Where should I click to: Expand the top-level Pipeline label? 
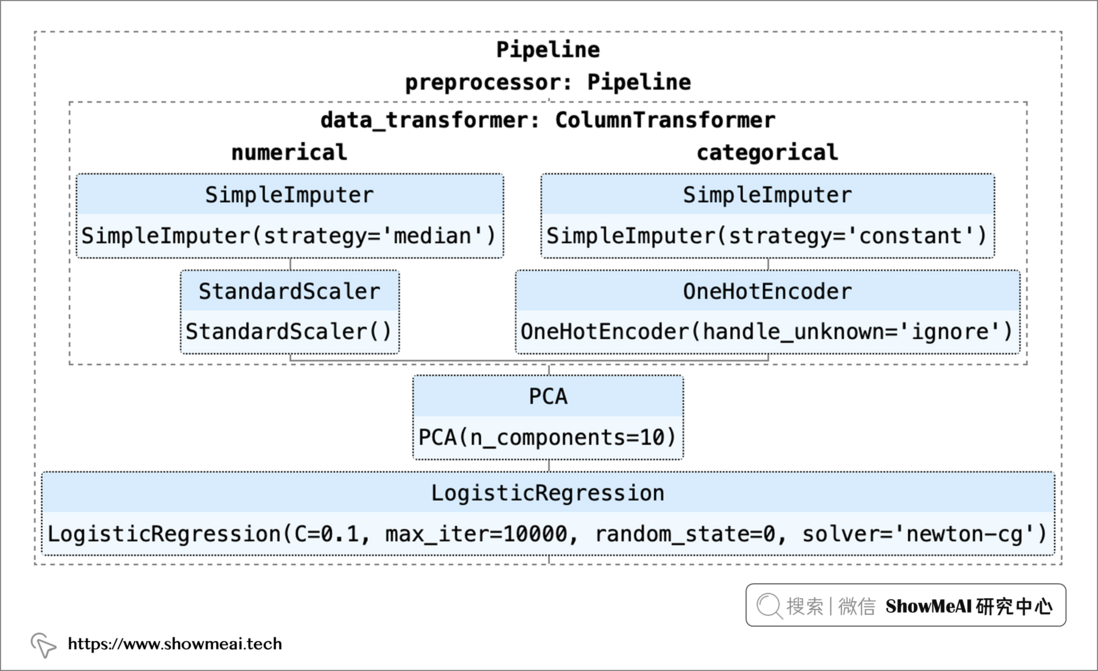(548, 50)
